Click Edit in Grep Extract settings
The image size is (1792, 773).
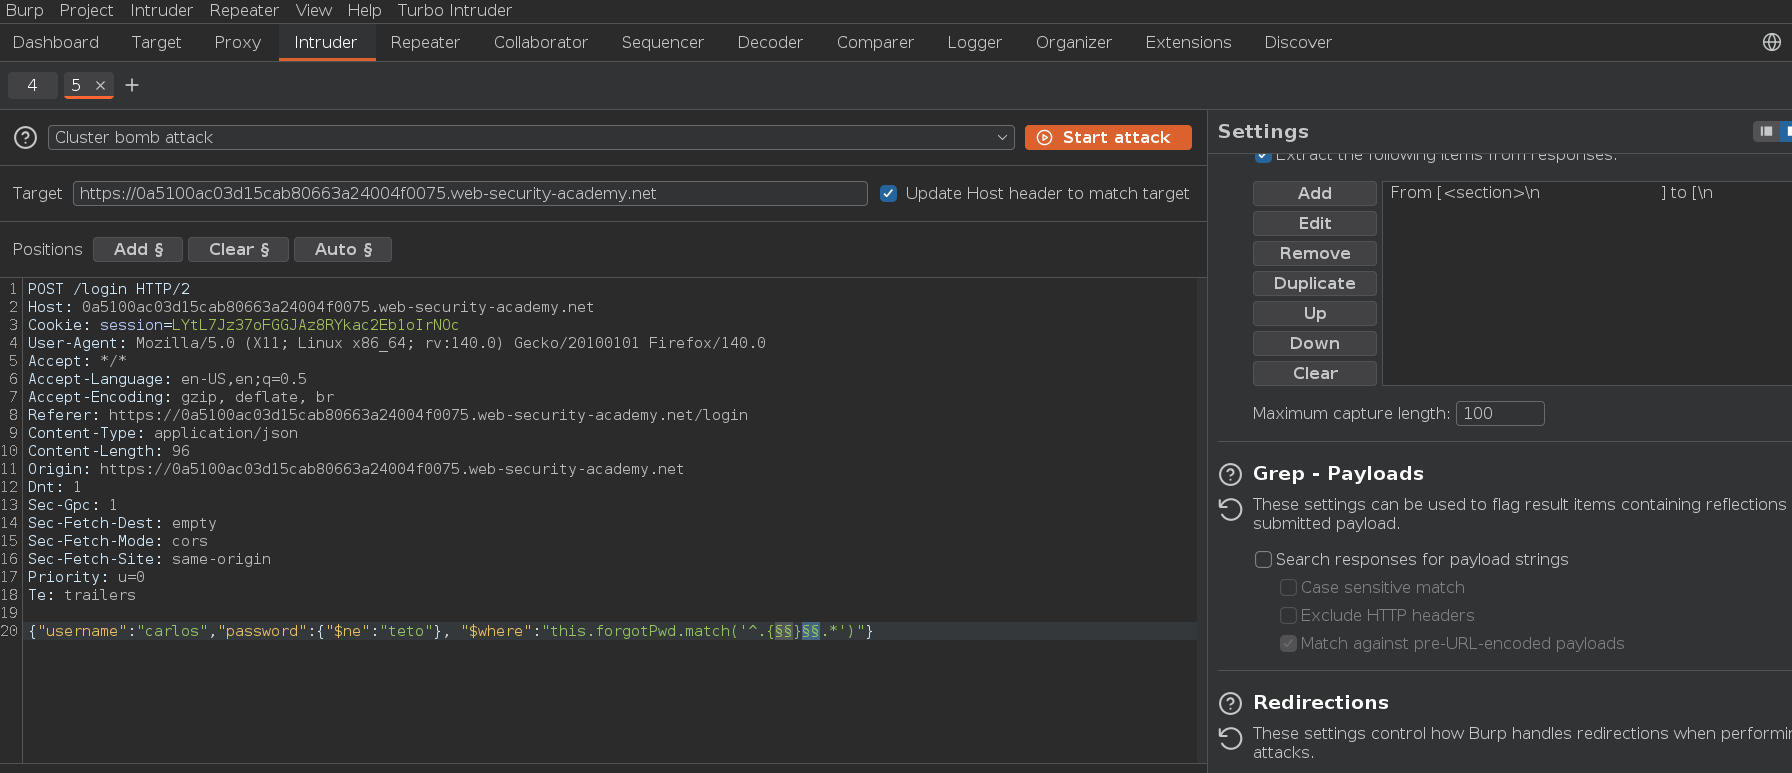coord(1314,223)
